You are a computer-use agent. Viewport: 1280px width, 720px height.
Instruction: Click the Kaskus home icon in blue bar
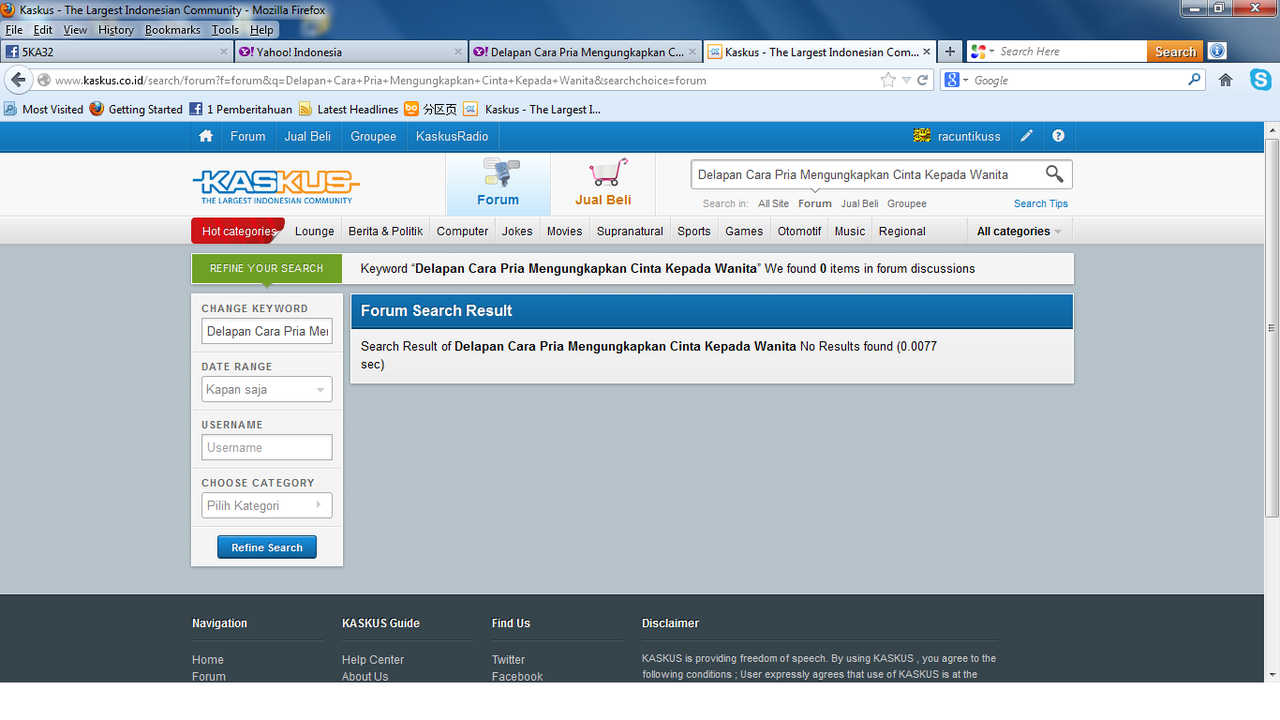[206, 136]
